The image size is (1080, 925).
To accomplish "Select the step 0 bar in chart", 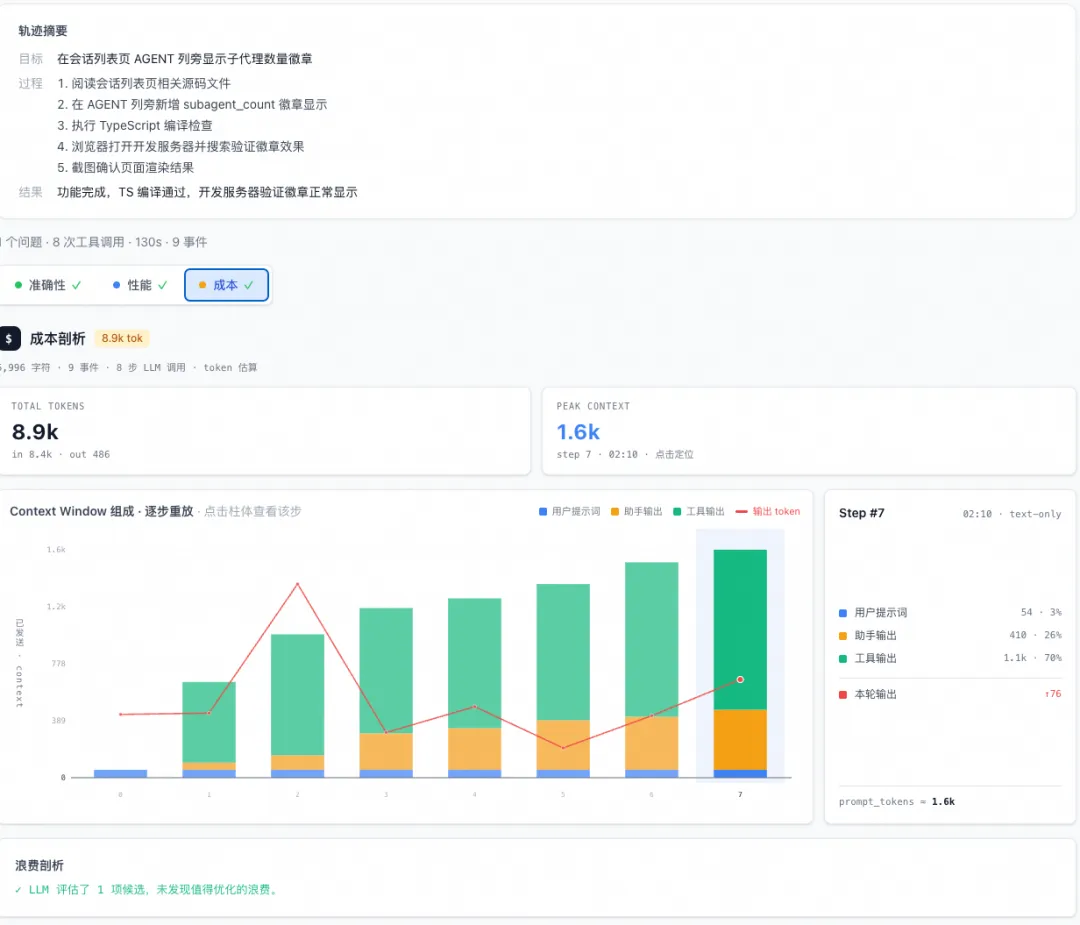I will 121,773.
